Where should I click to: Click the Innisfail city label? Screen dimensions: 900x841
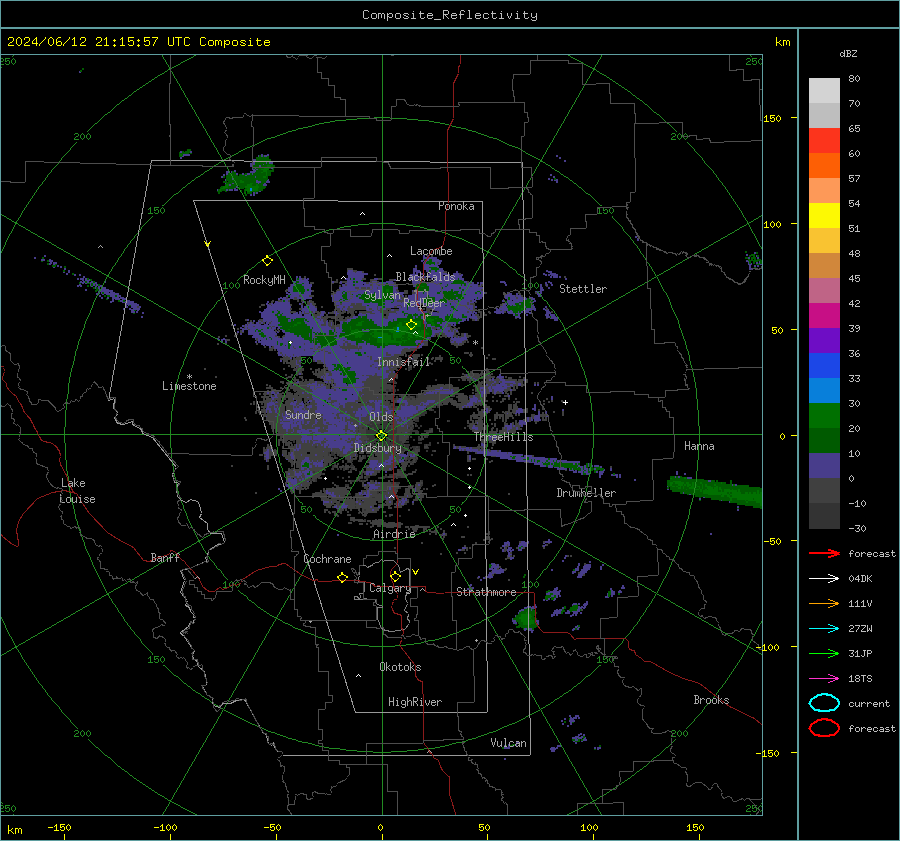[404, 362]
